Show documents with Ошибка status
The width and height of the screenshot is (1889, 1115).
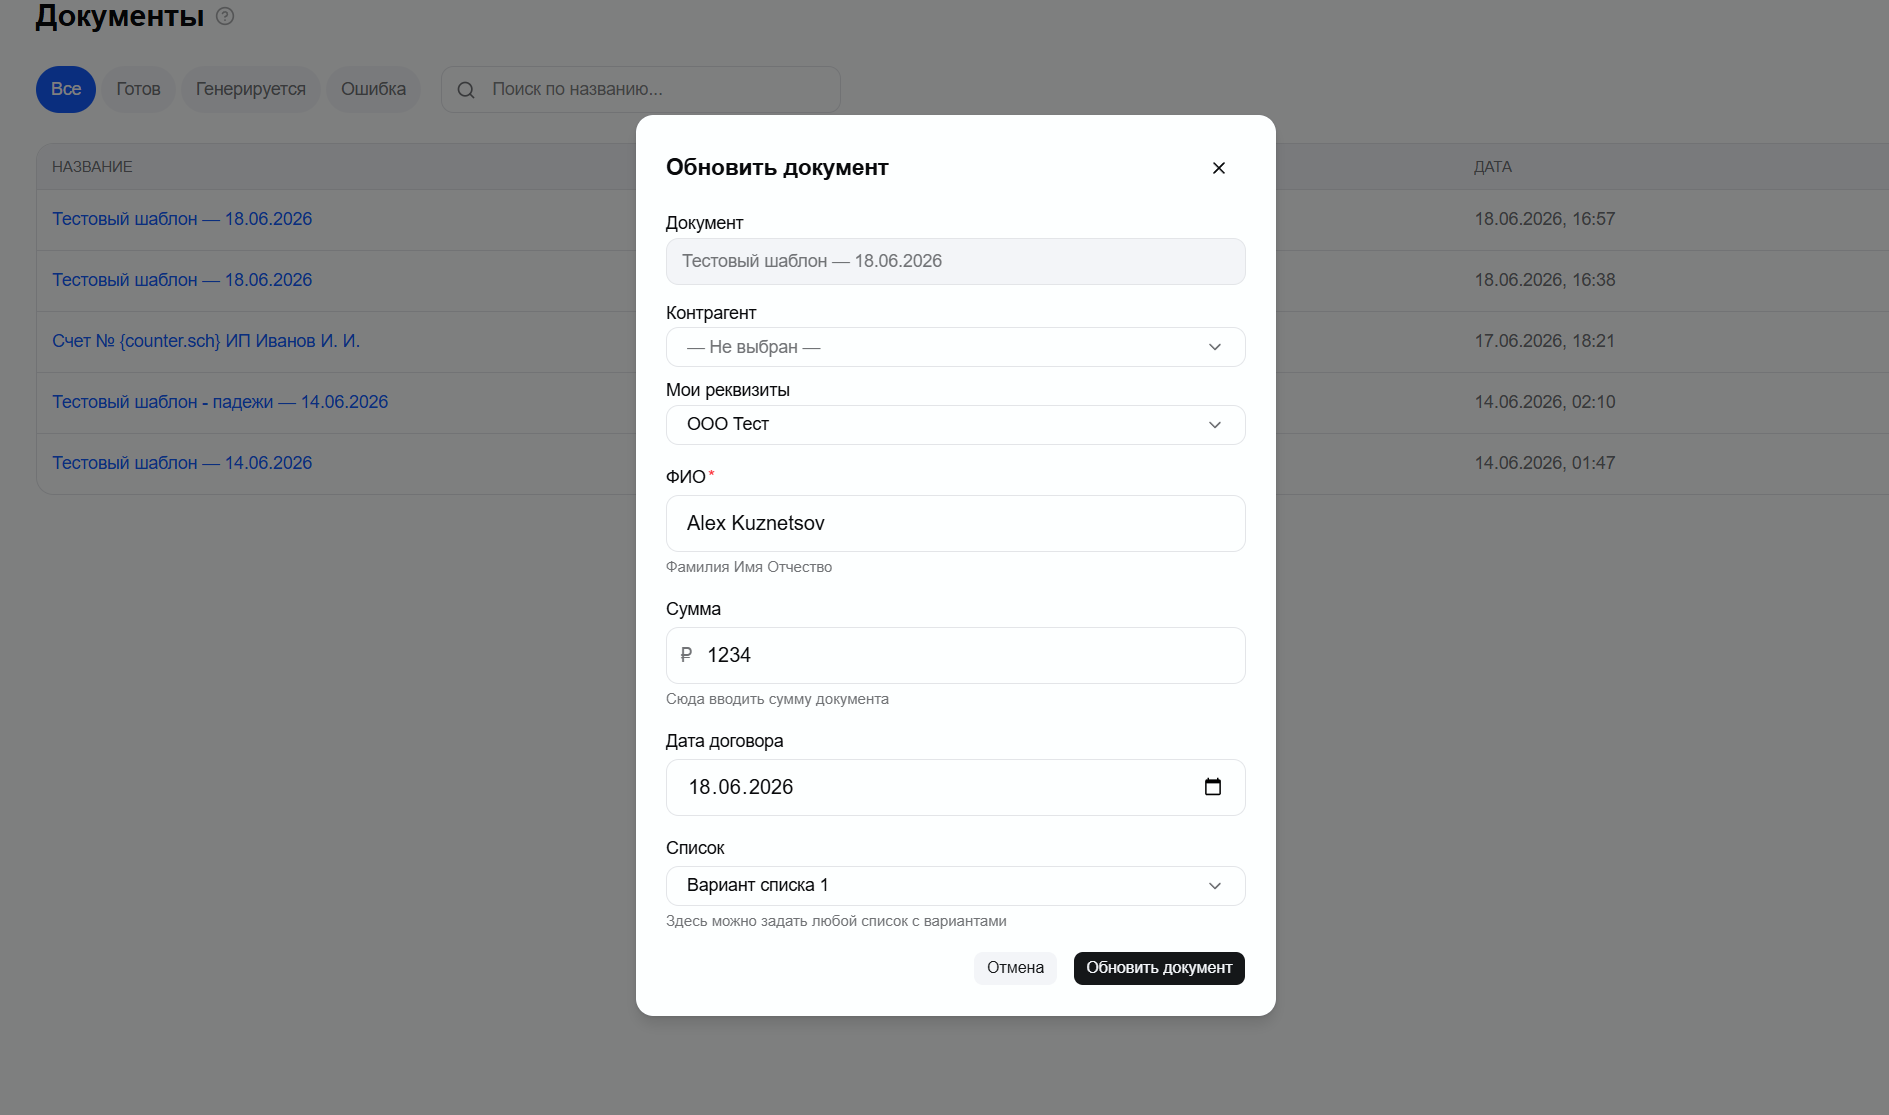tap(373, 89)
